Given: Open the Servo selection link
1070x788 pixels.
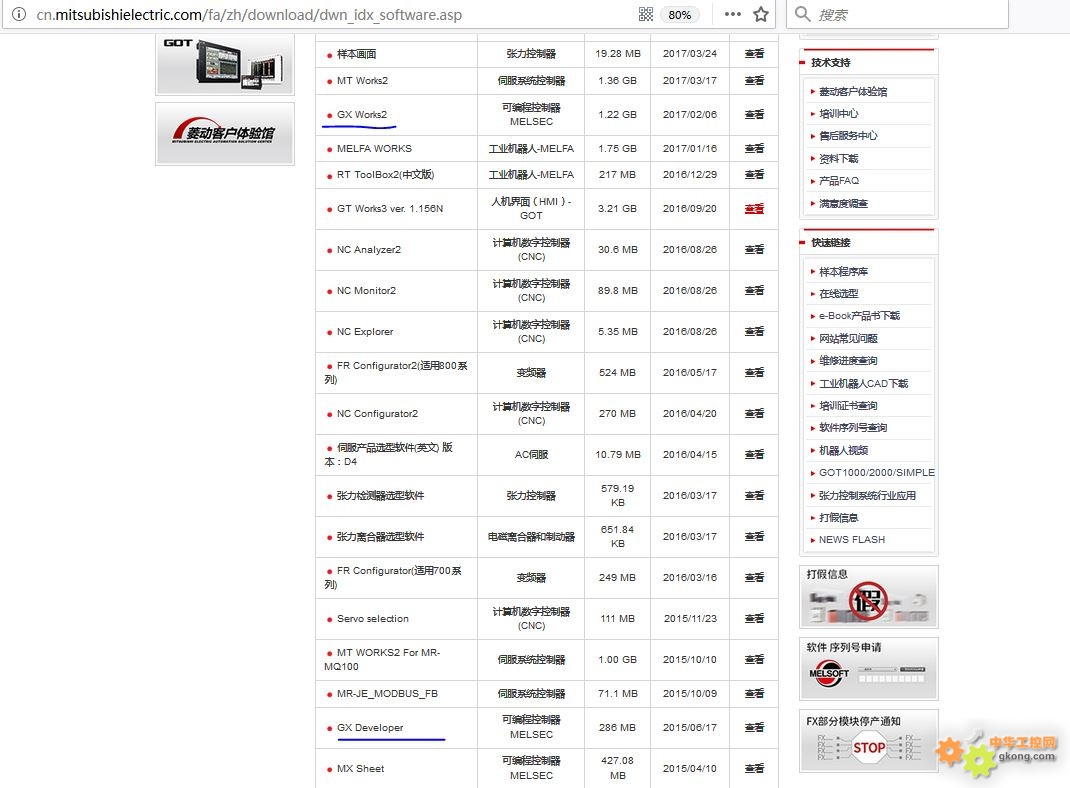Looking at the screenshot, I should tap(373, 619).
